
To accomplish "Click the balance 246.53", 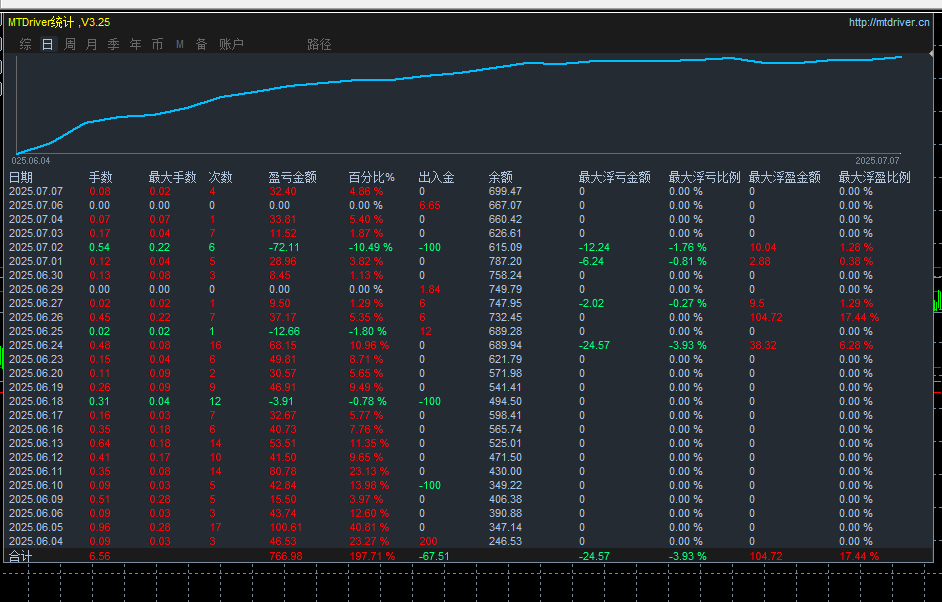I will click(505, 541).
